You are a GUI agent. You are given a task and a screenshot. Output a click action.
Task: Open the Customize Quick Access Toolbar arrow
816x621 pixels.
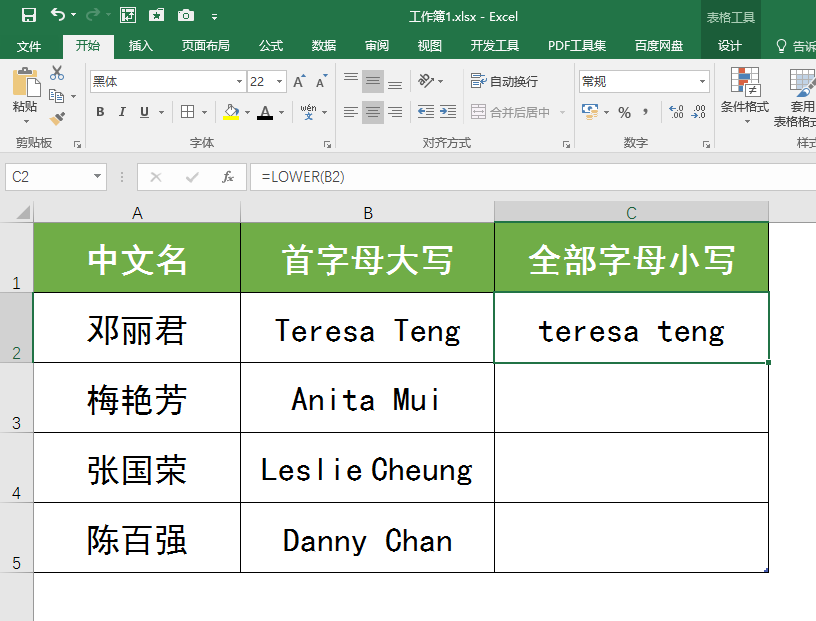[214, 17]
